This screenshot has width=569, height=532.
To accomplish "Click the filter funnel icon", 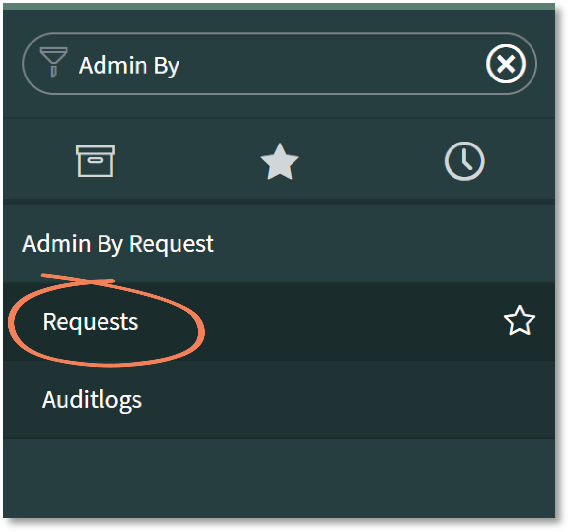I will pyautogui.click(x=53, y=62).
